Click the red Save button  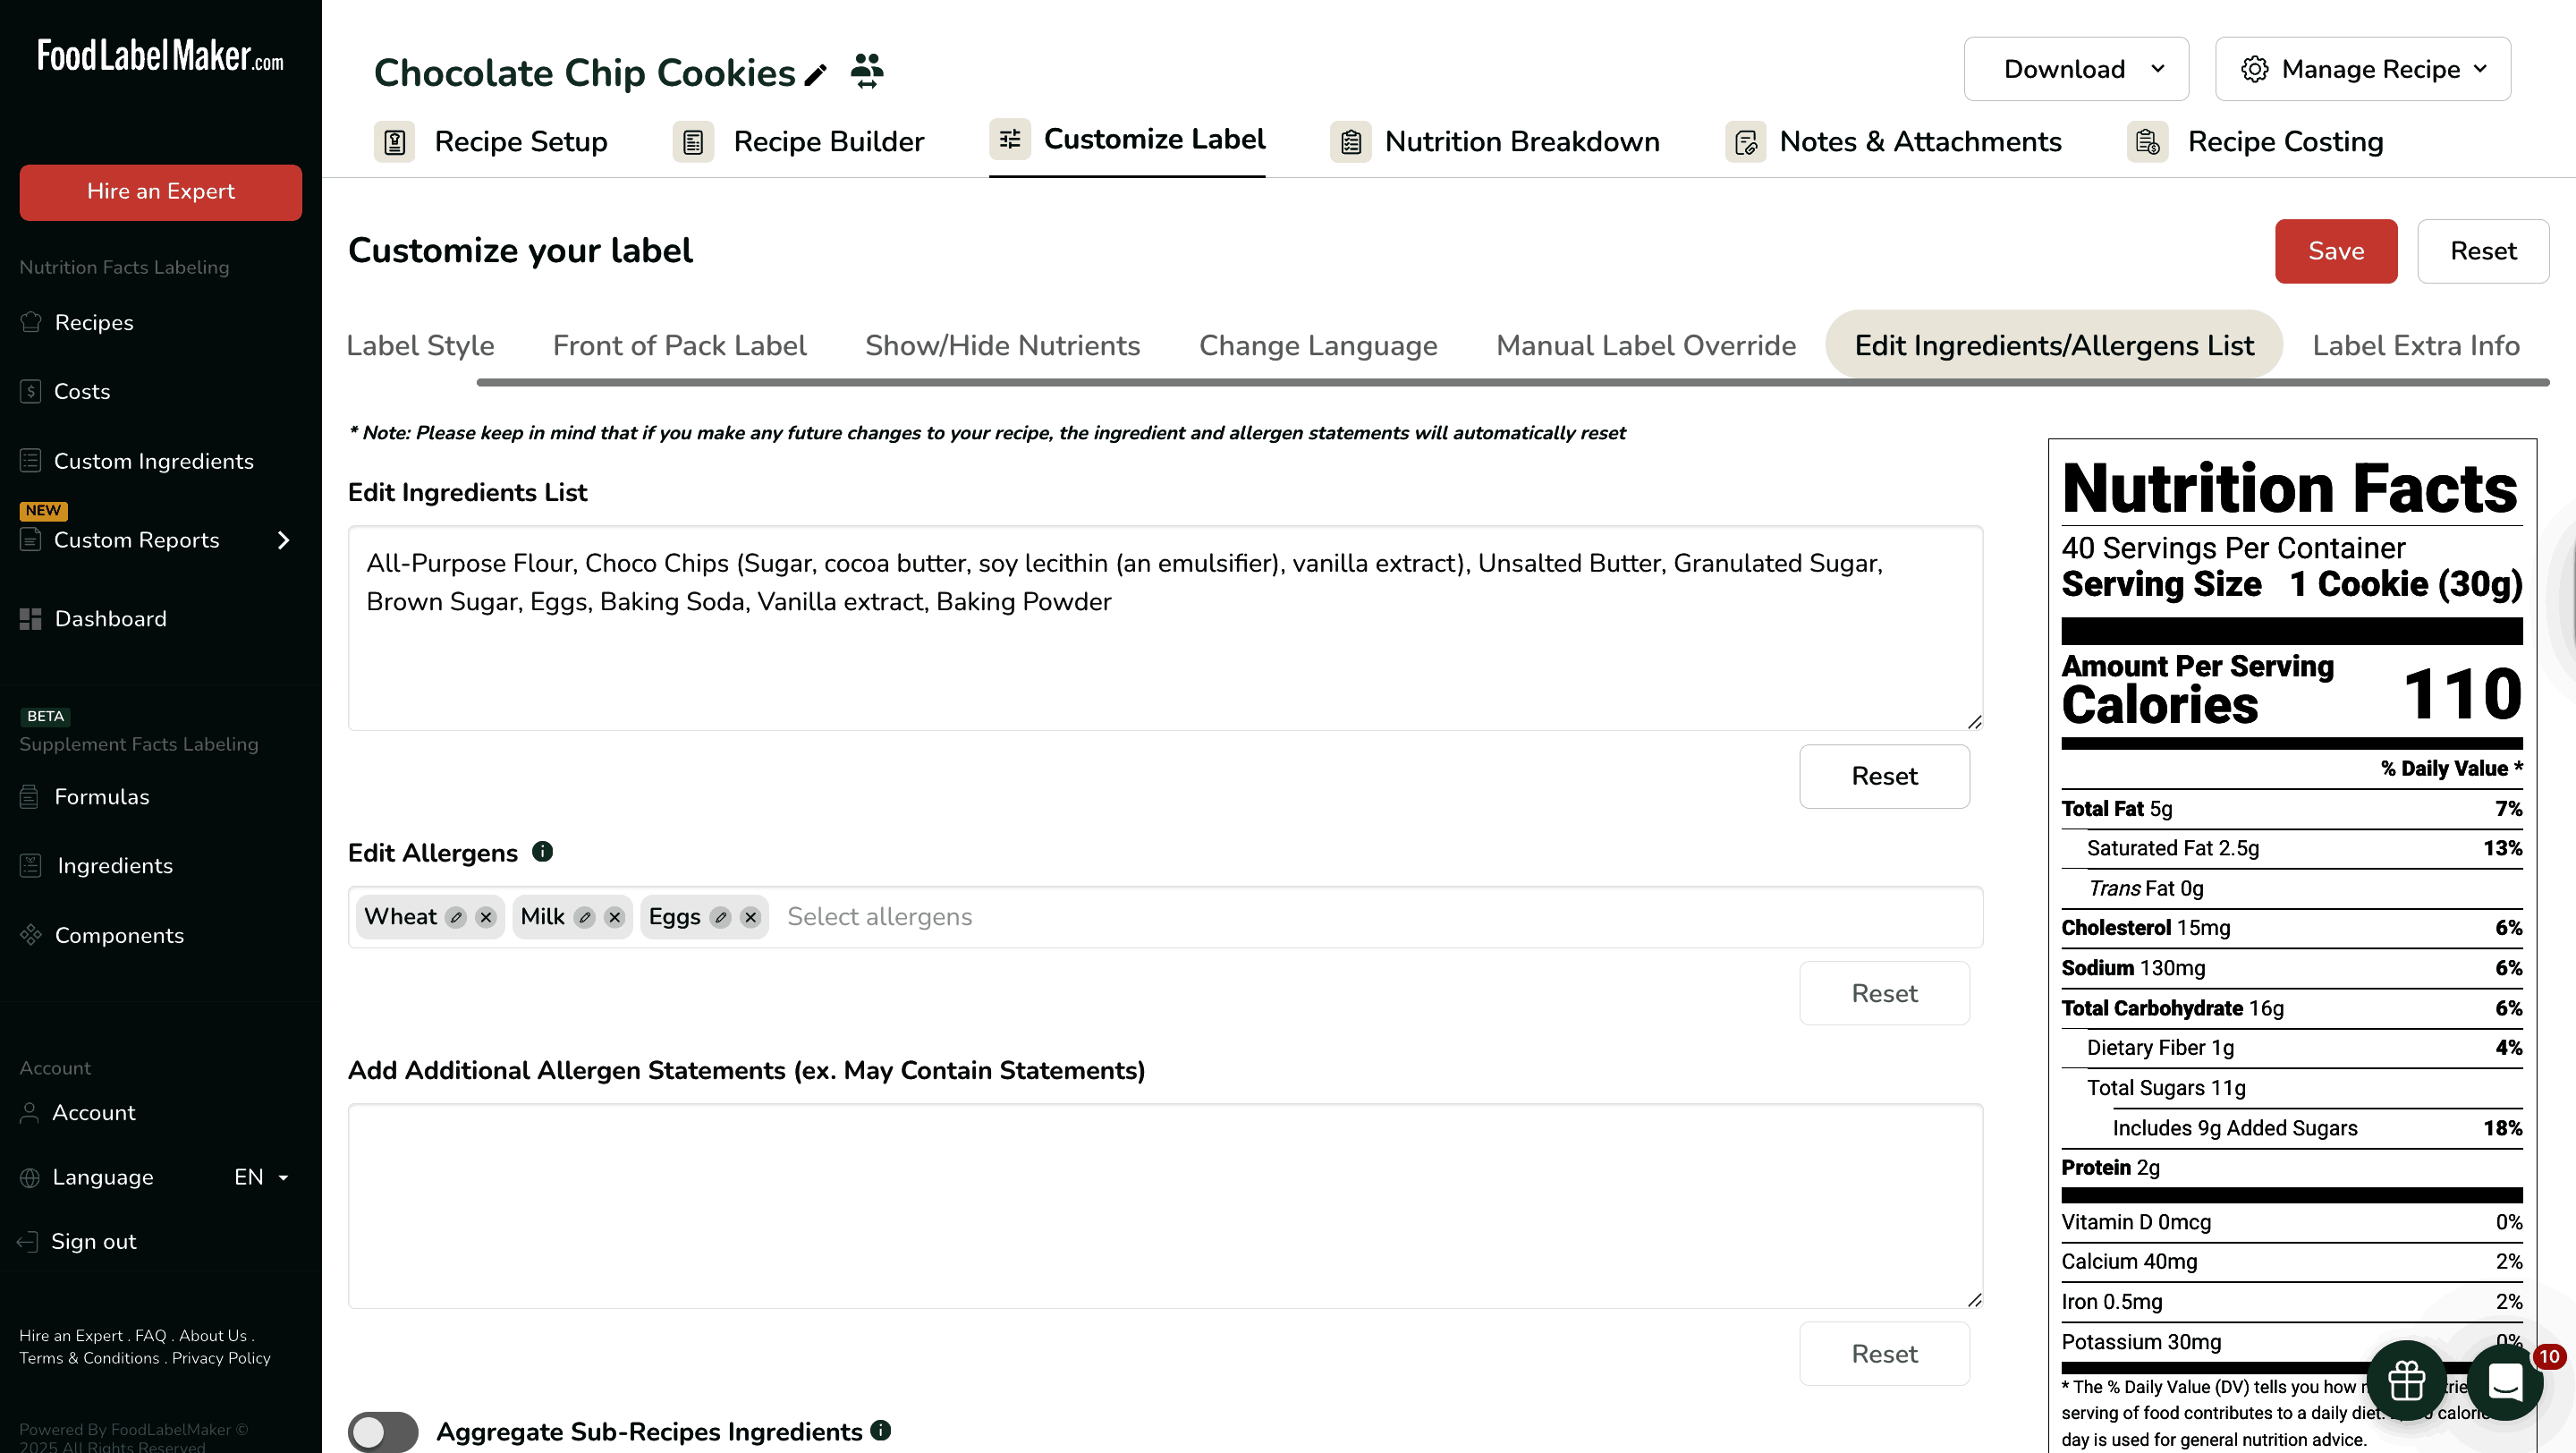2335,251
